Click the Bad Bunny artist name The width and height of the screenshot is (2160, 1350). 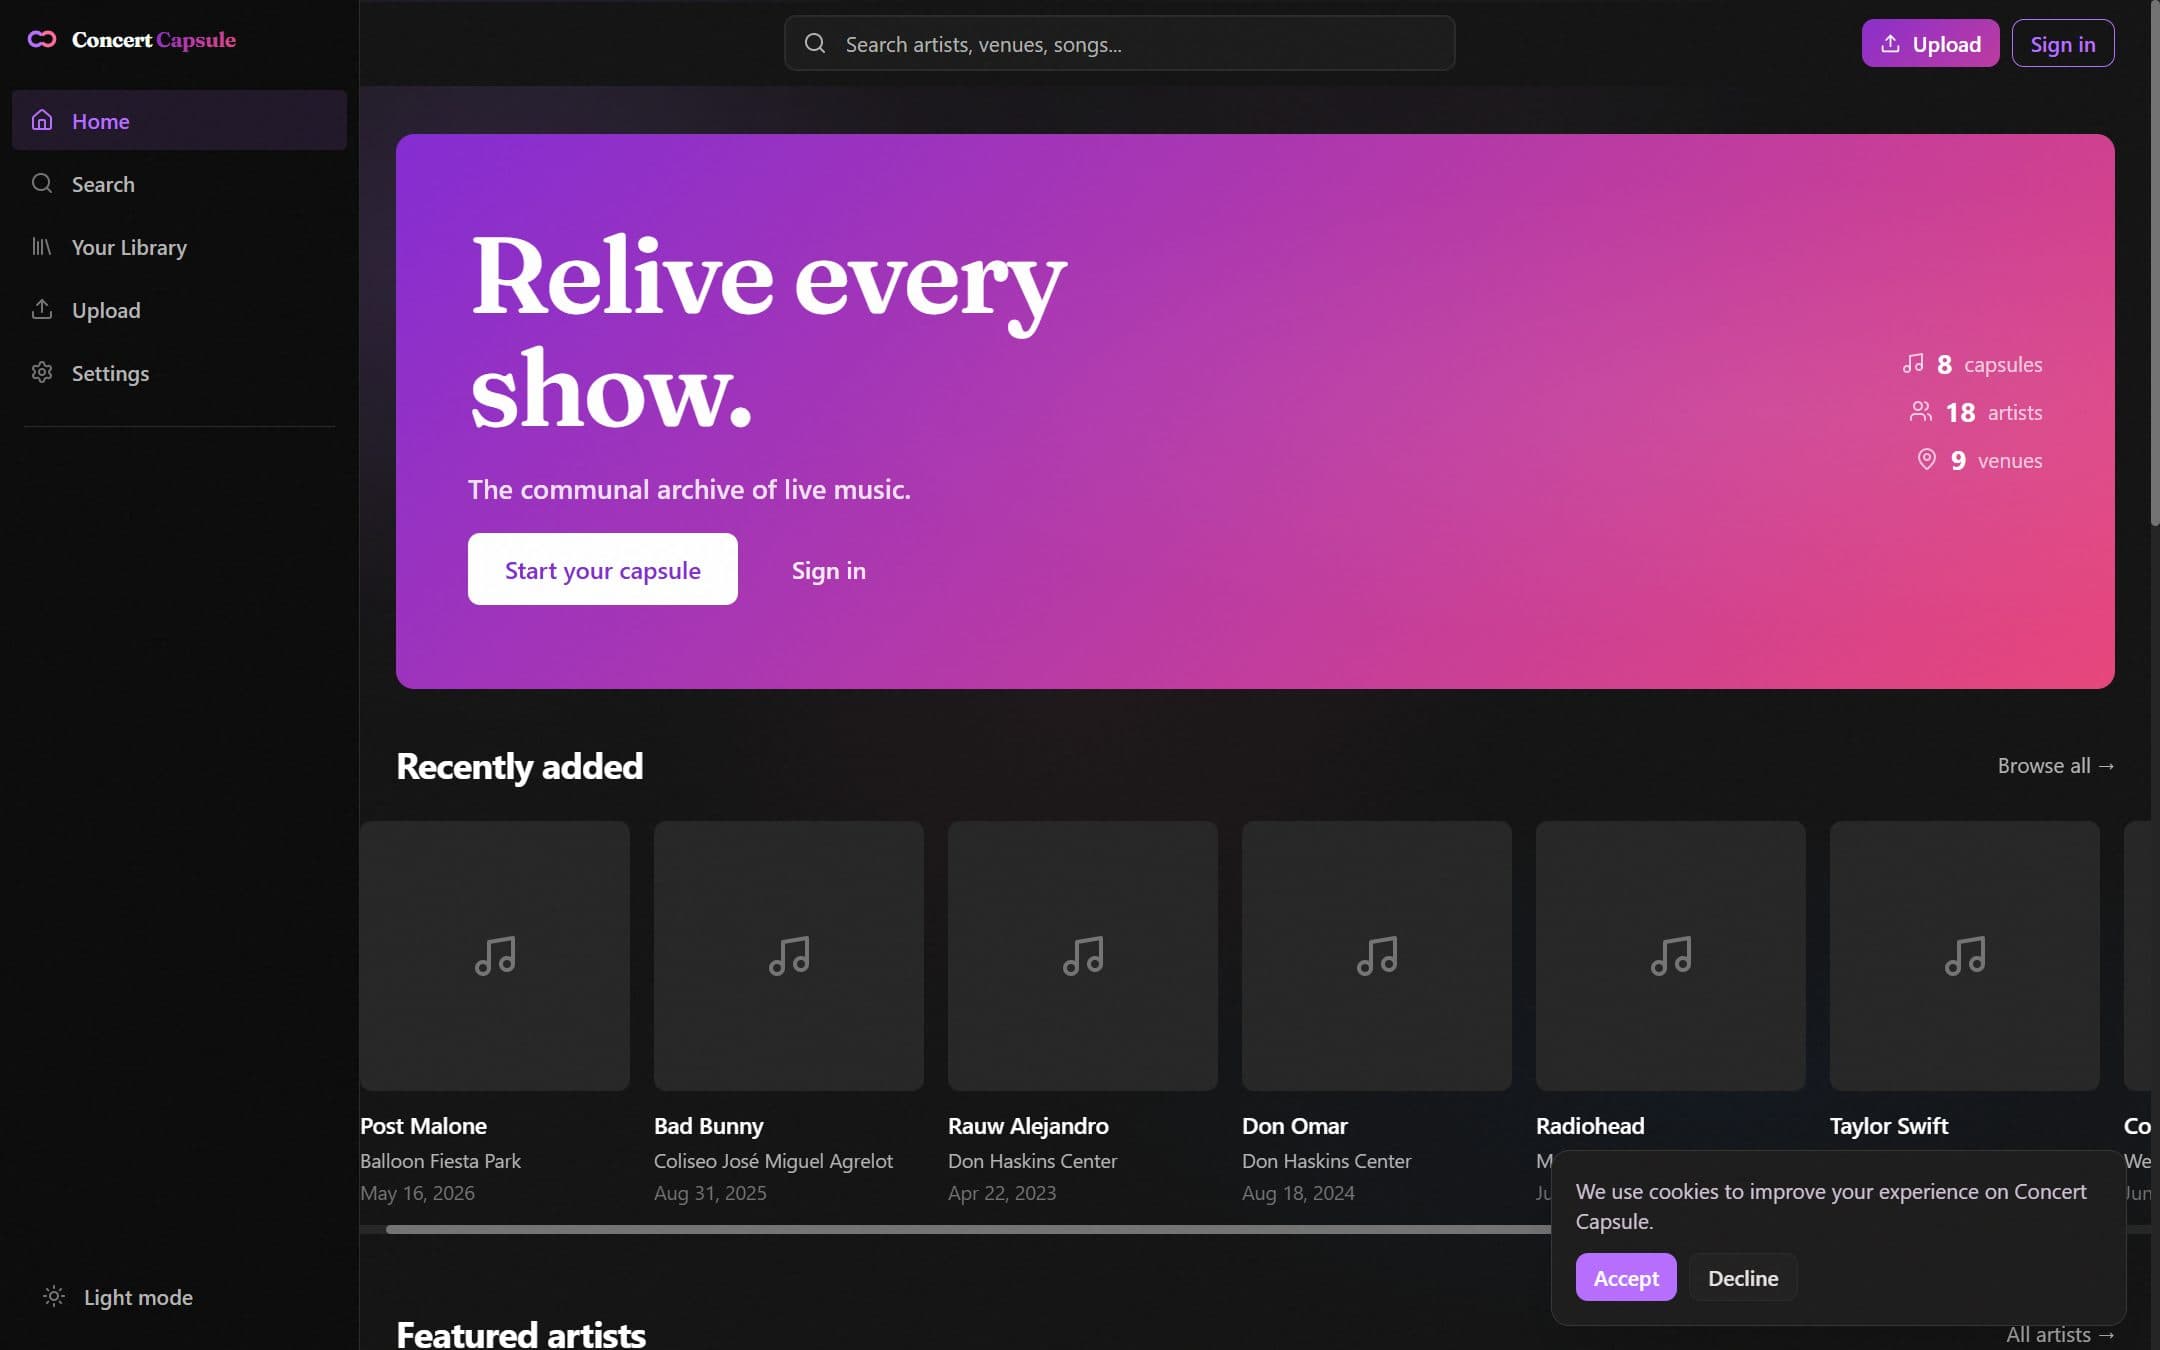click(708, 1126)
